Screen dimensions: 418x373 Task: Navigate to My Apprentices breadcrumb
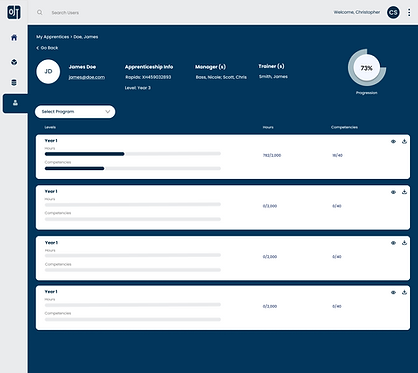53,37
